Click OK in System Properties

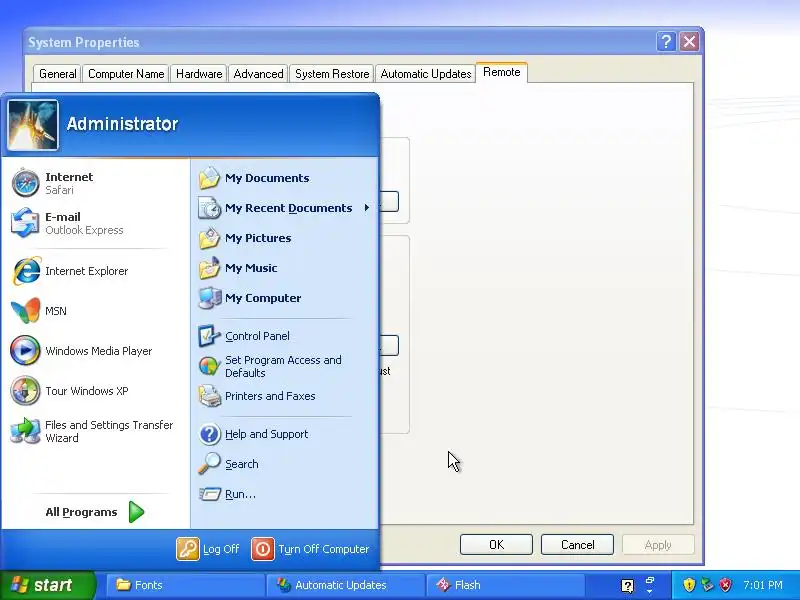(x=496, y=545)
